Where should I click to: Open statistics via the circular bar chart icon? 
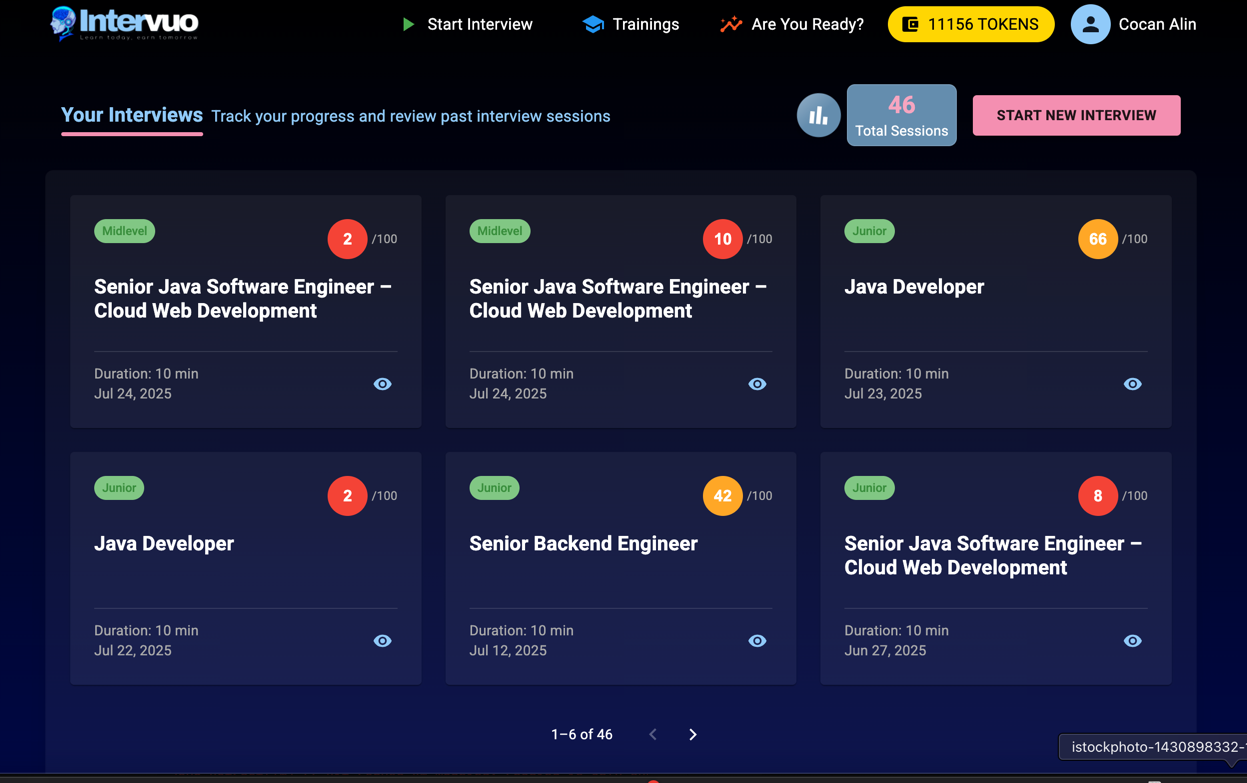[x=818, y=115]
